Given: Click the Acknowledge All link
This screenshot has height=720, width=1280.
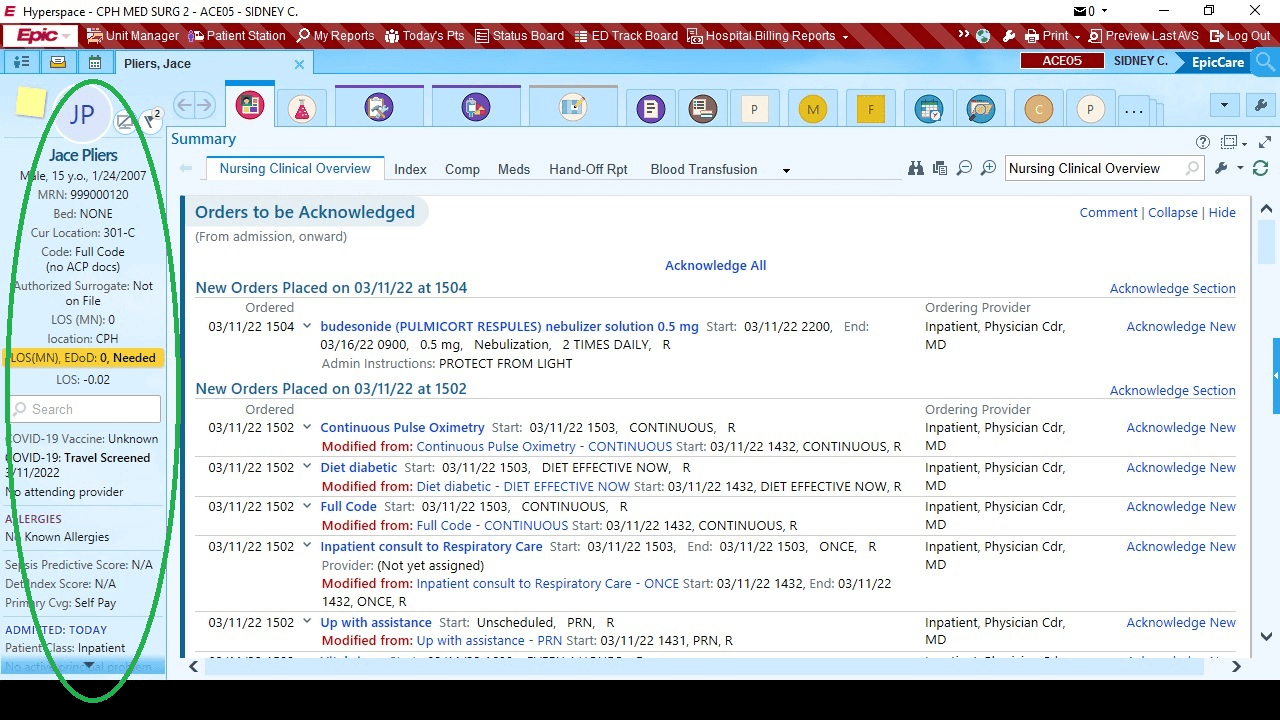Looking at the screenshot, I should pos(715,265).
